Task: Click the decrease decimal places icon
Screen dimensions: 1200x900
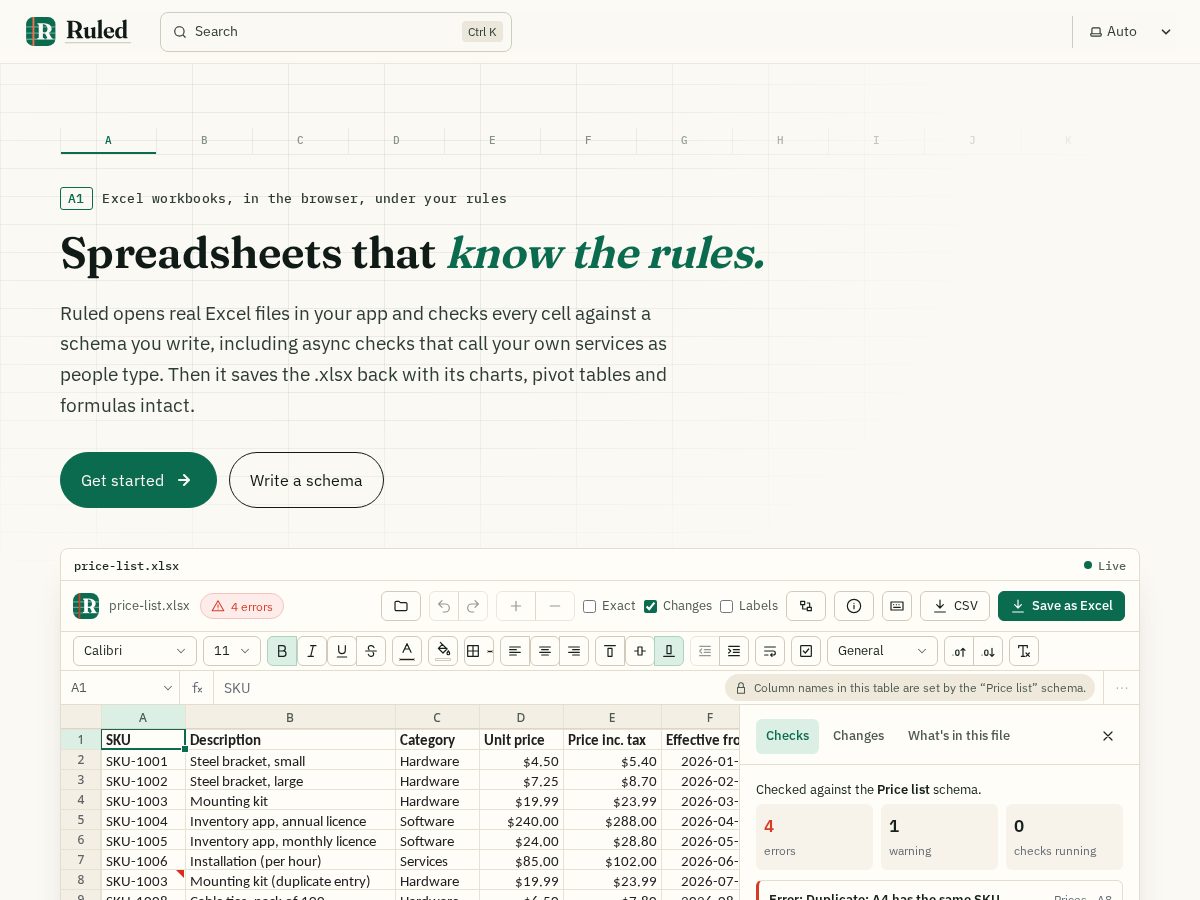Action: (988, 651)
